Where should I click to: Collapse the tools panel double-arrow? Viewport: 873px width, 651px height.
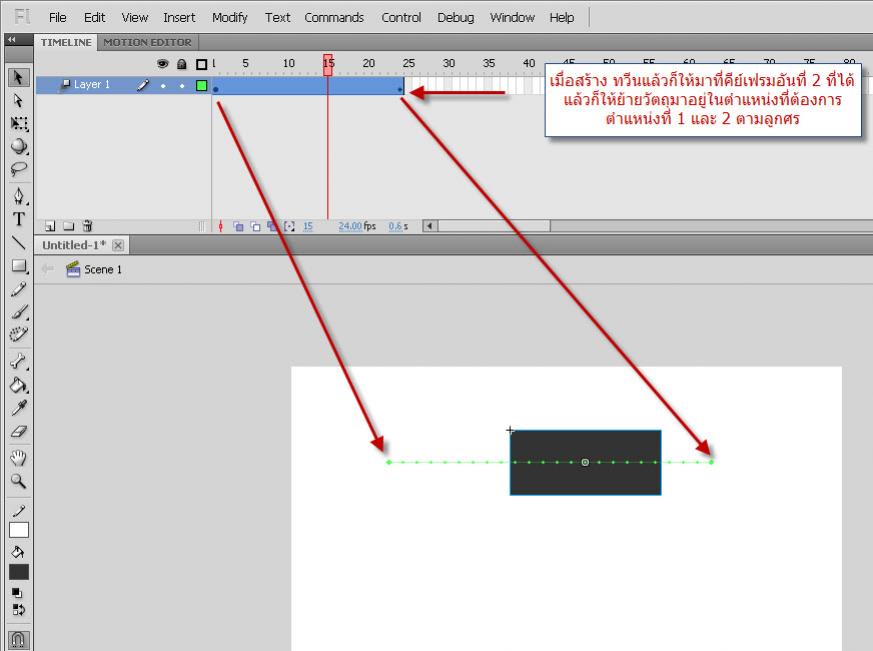click(x=12, y=39)
